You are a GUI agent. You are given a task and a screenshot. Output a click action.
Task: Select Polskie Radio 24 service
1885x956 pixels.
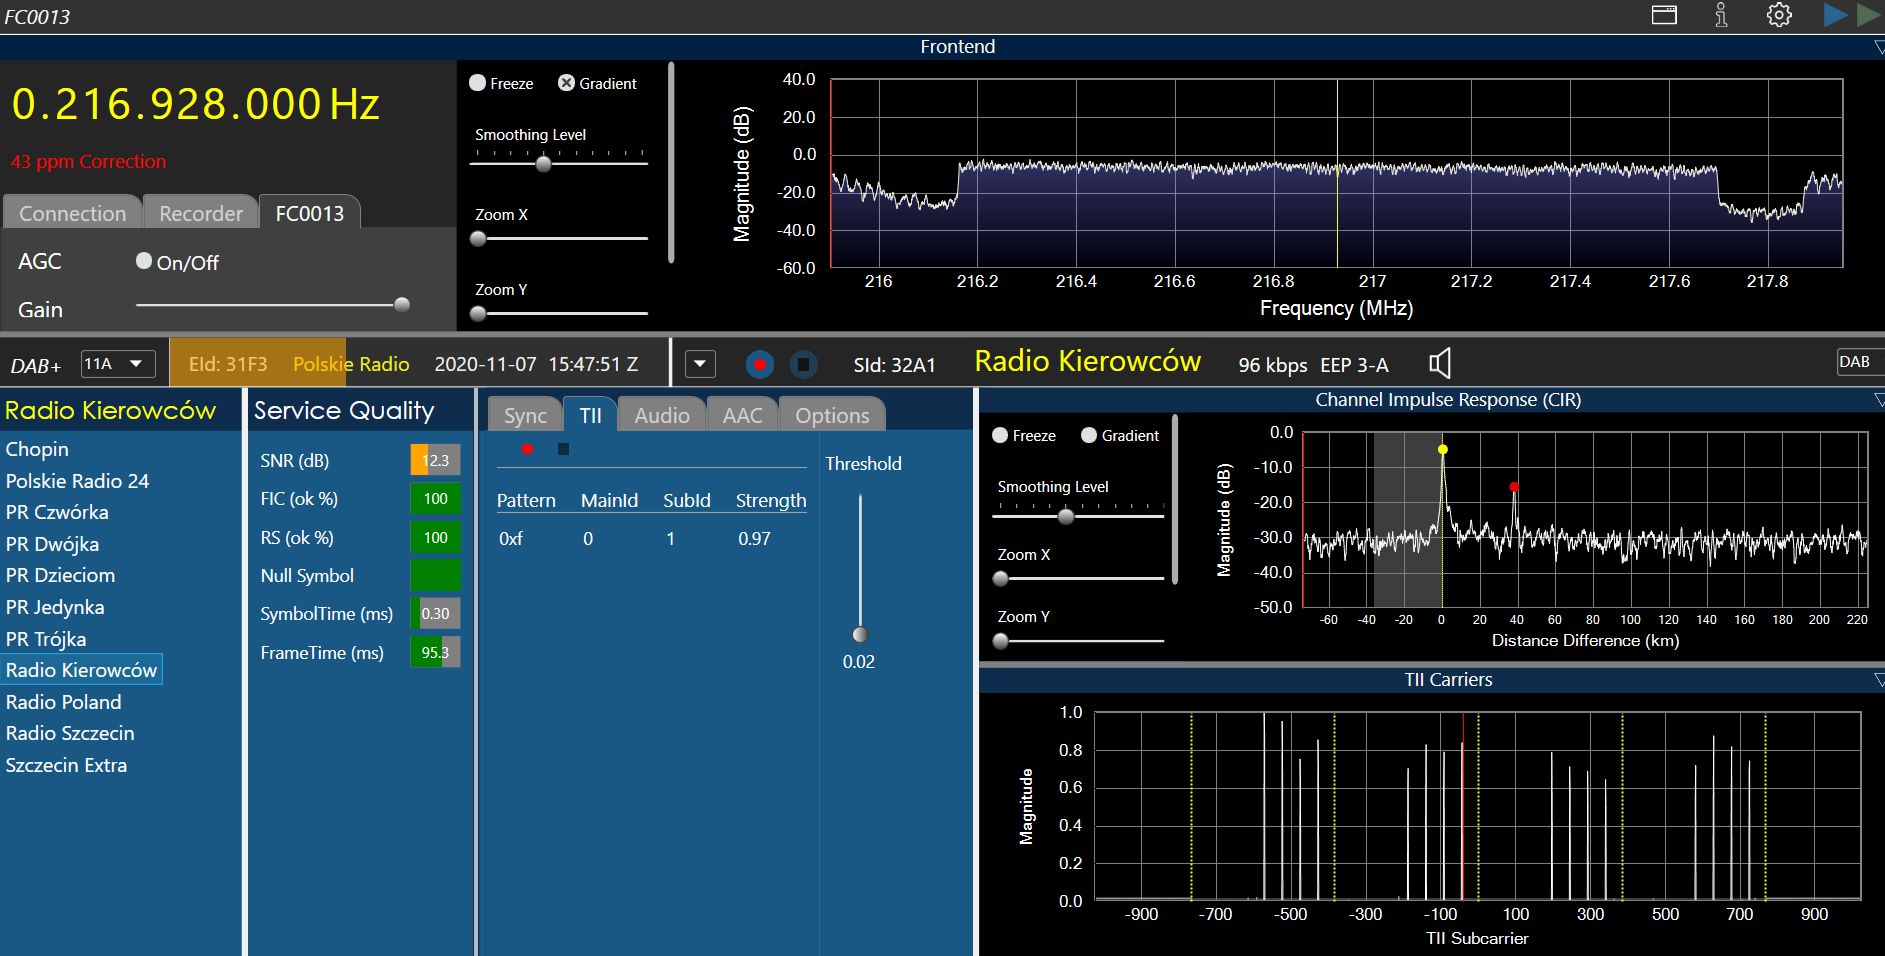coord(77,481)
